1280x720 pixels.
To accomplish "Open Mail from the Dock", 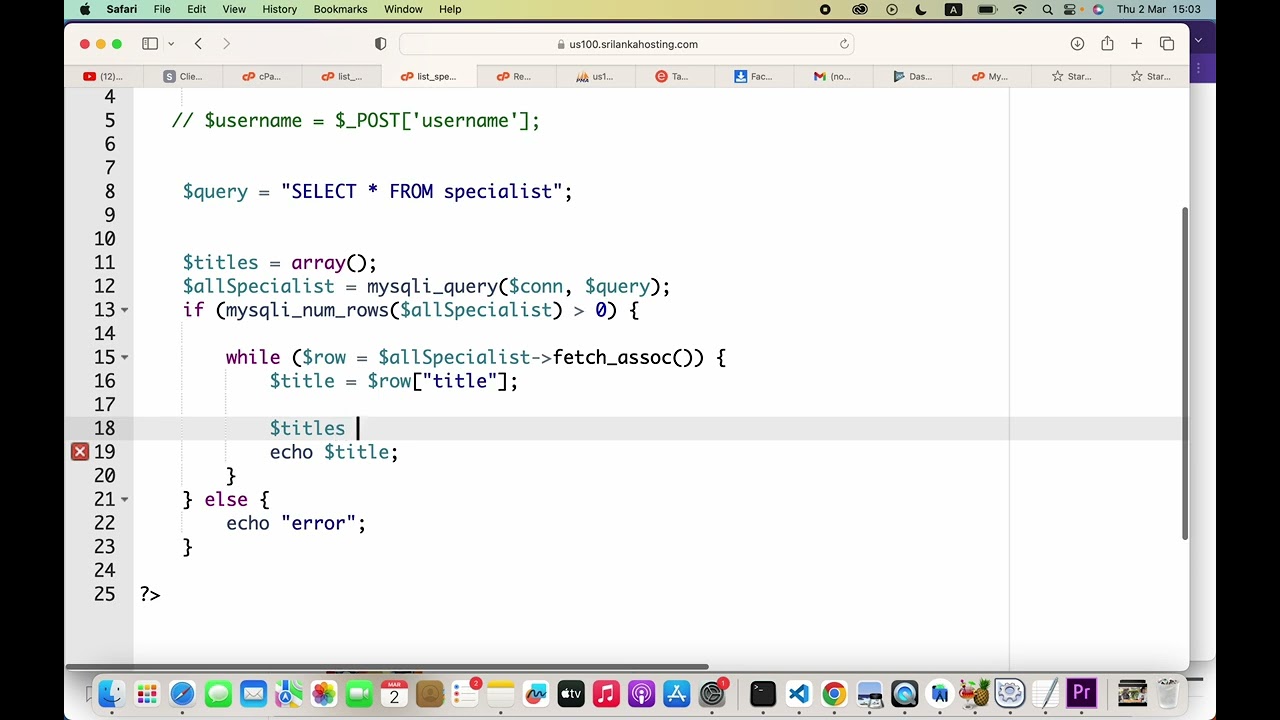I will click(x=253, y=693).
